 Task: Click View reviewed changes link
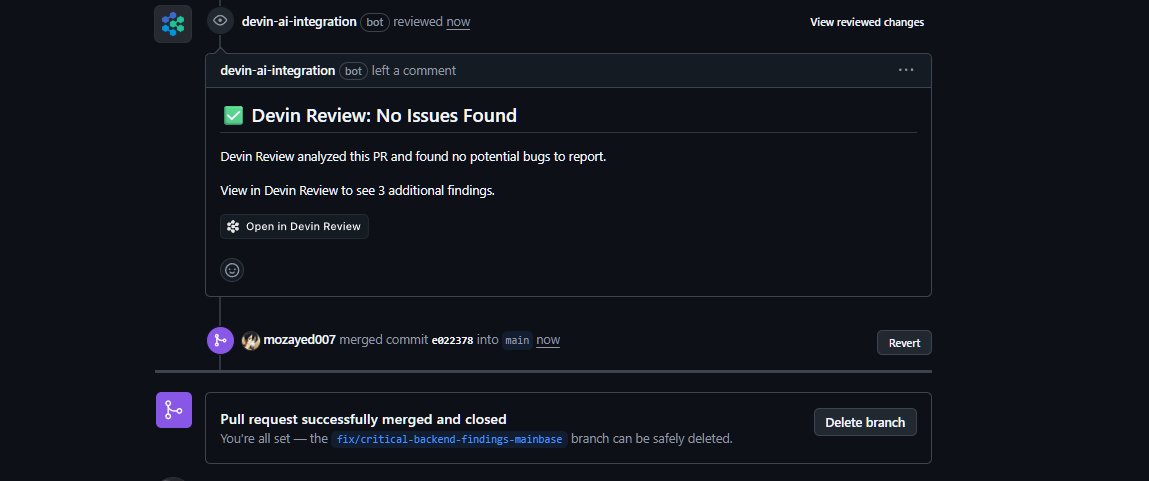[x=867, y=22]
